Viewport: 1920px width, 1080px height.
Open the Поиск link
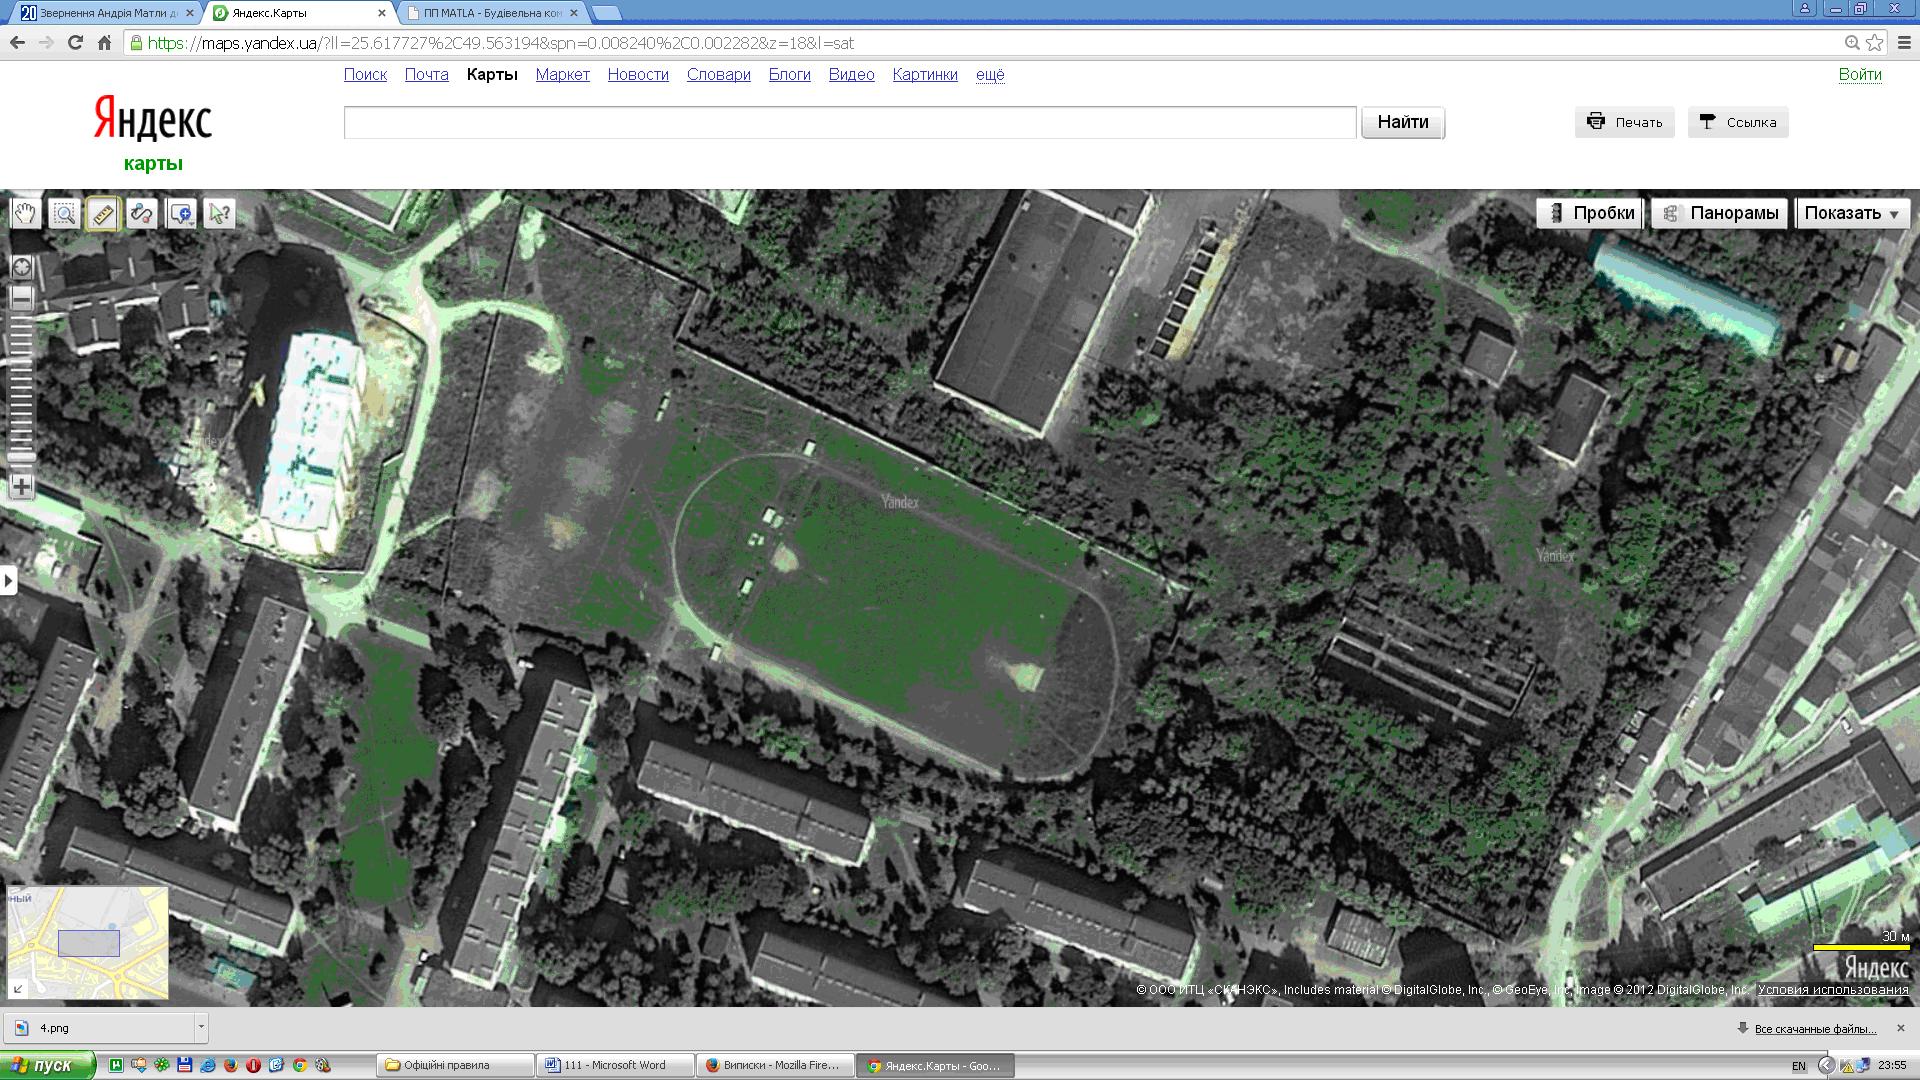tap(365, 74)
